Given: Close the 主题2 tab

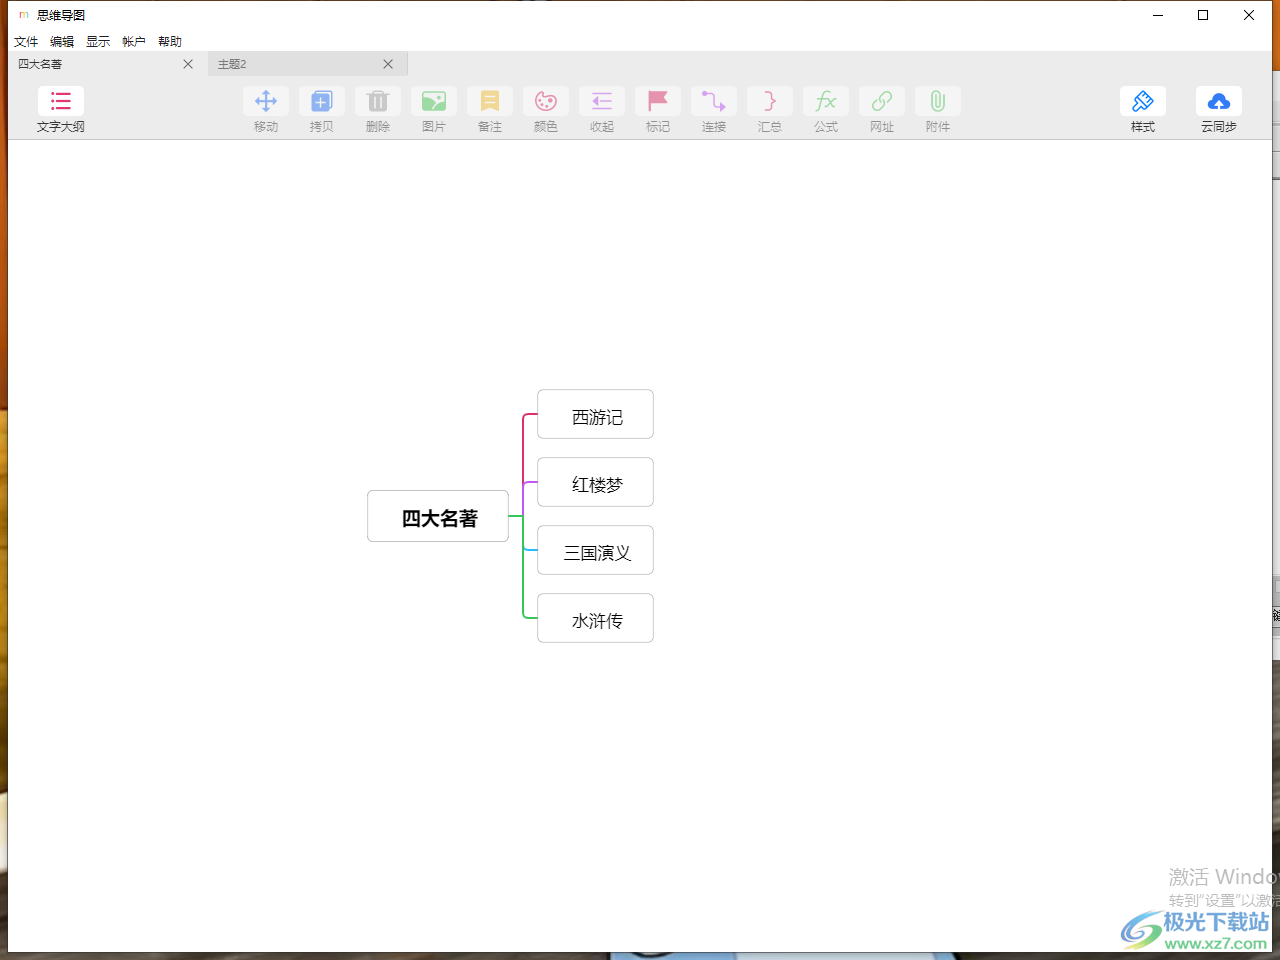Looking at the screenshot, I should [388, 64].
